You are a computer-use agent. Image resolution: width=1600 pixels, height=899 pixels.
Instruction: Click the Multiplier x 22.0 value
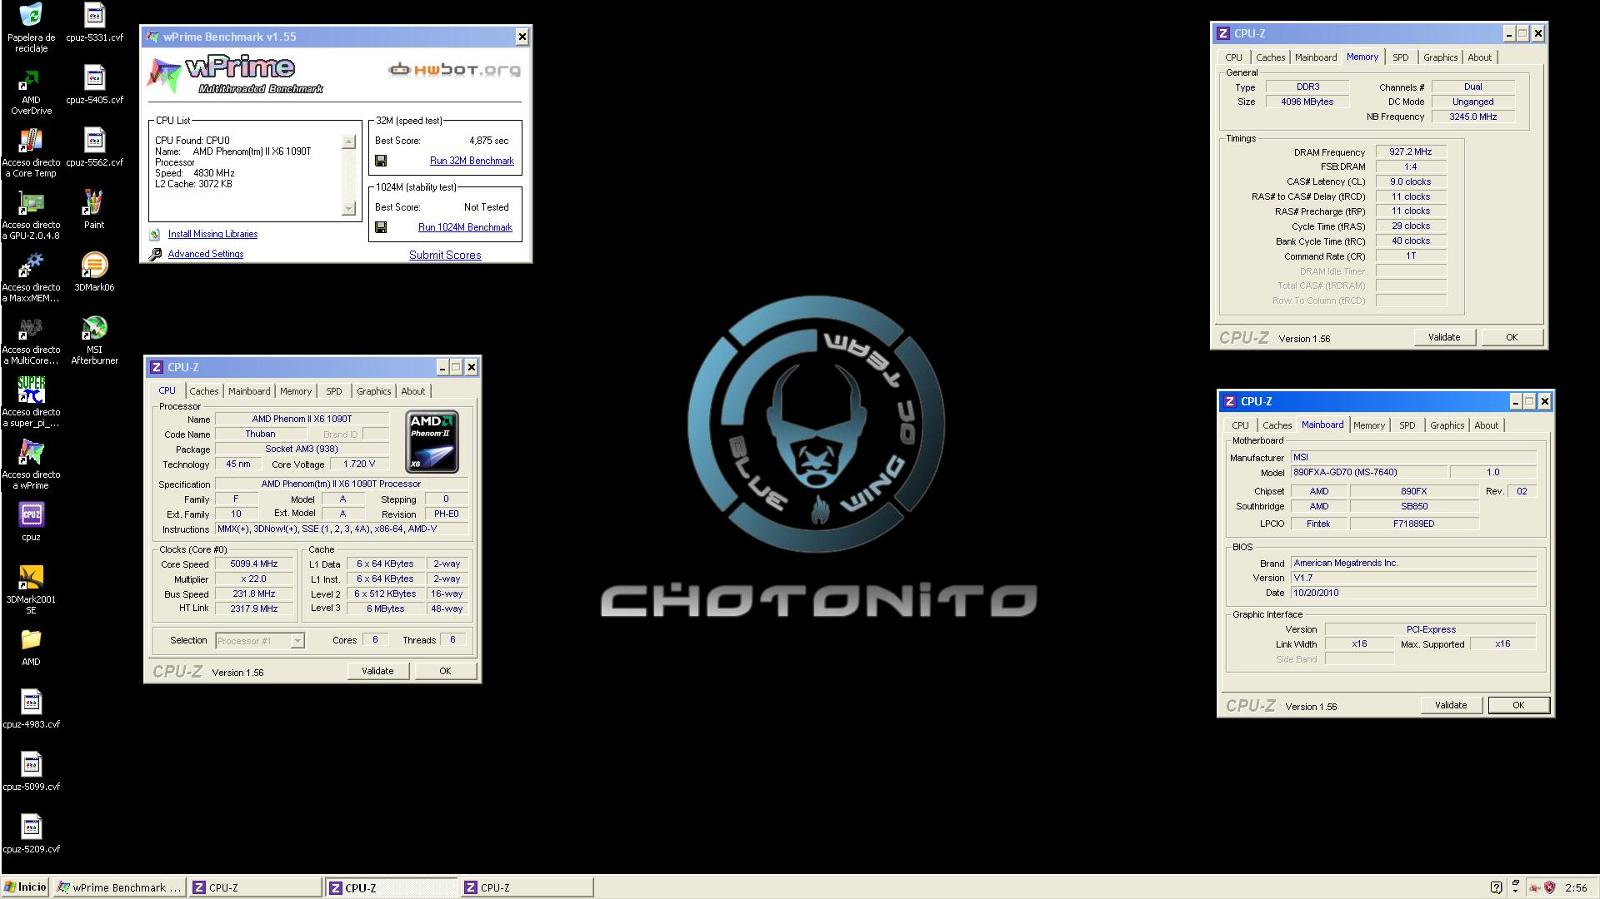255,580
